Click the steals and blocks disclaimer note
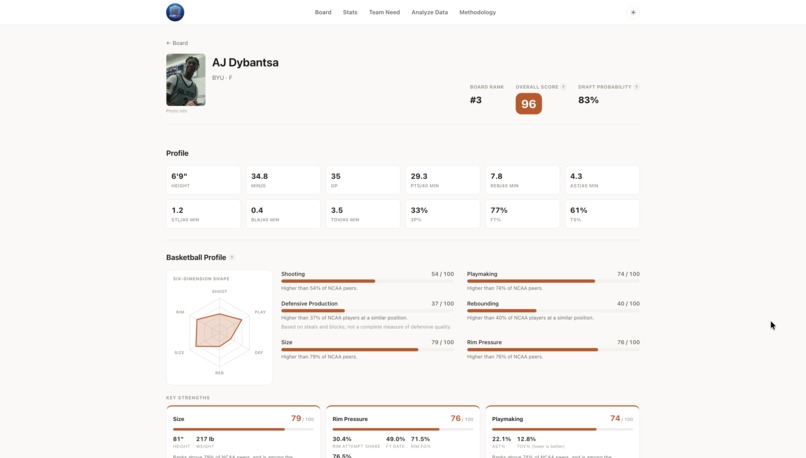This screenshot has width=806, height=458. [x=366, y=327]
